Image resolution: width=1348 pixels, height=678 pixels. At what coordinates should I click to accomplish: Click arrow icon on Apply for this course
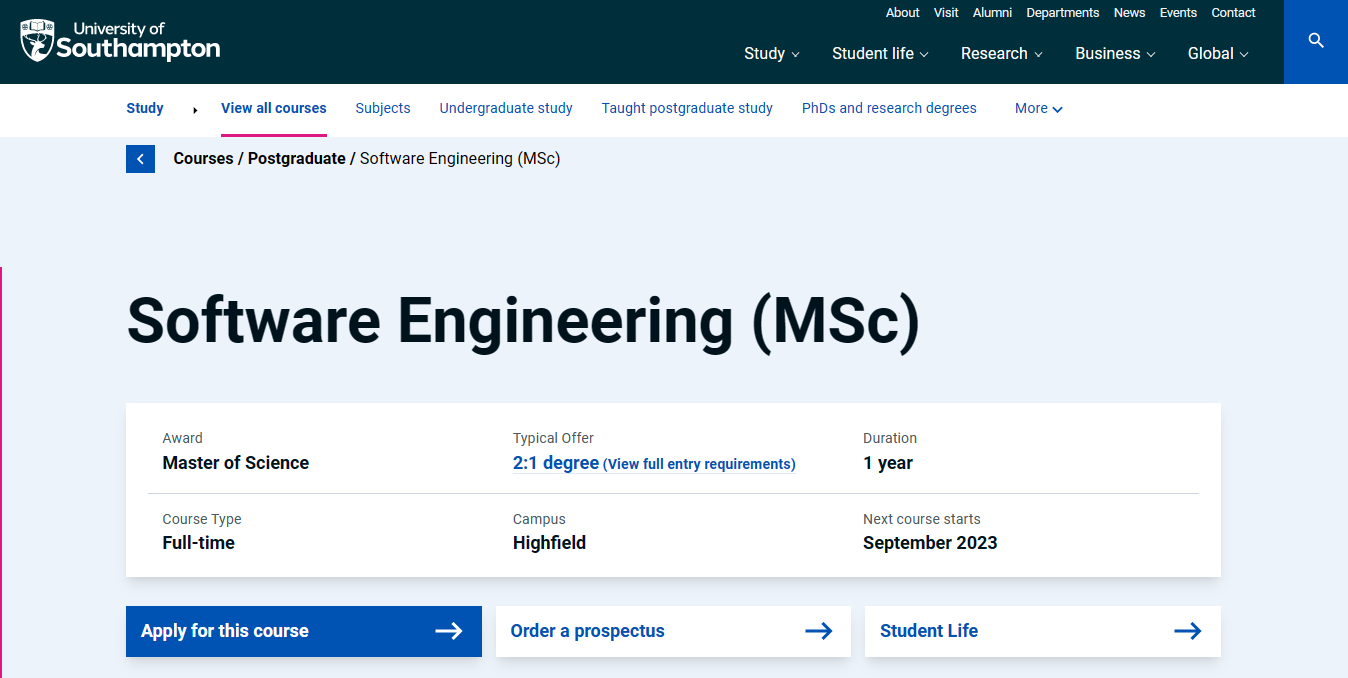[x=449, y=631]
